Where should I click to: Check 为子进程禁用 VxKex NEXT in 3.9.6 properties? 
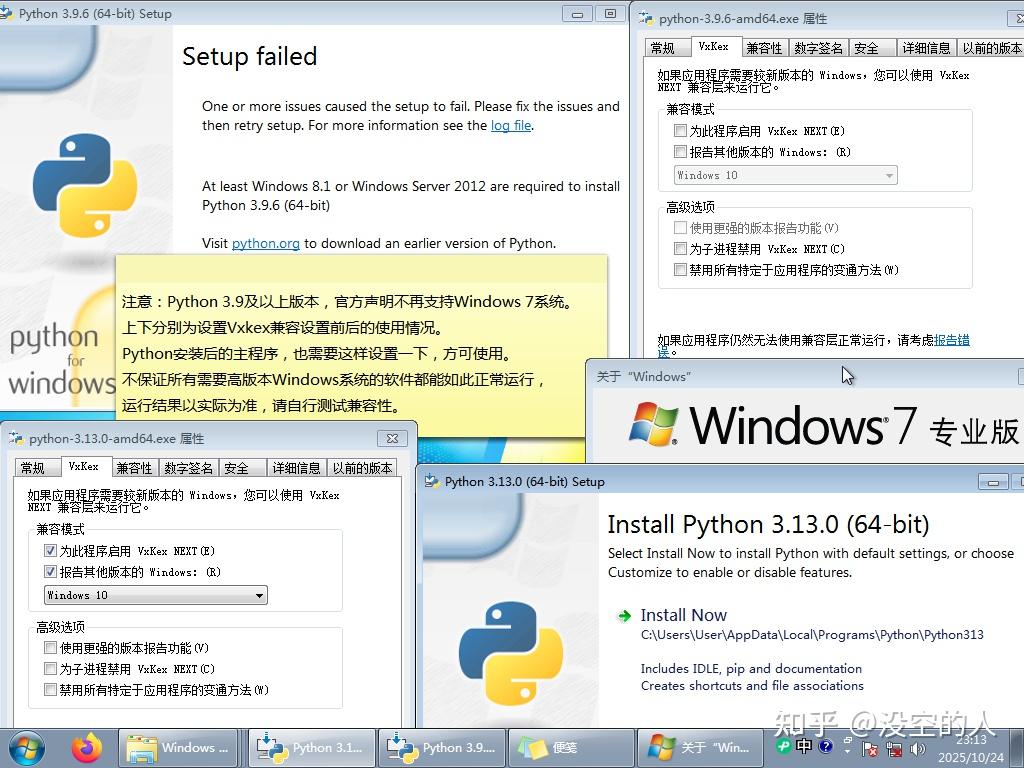(680, 249)
